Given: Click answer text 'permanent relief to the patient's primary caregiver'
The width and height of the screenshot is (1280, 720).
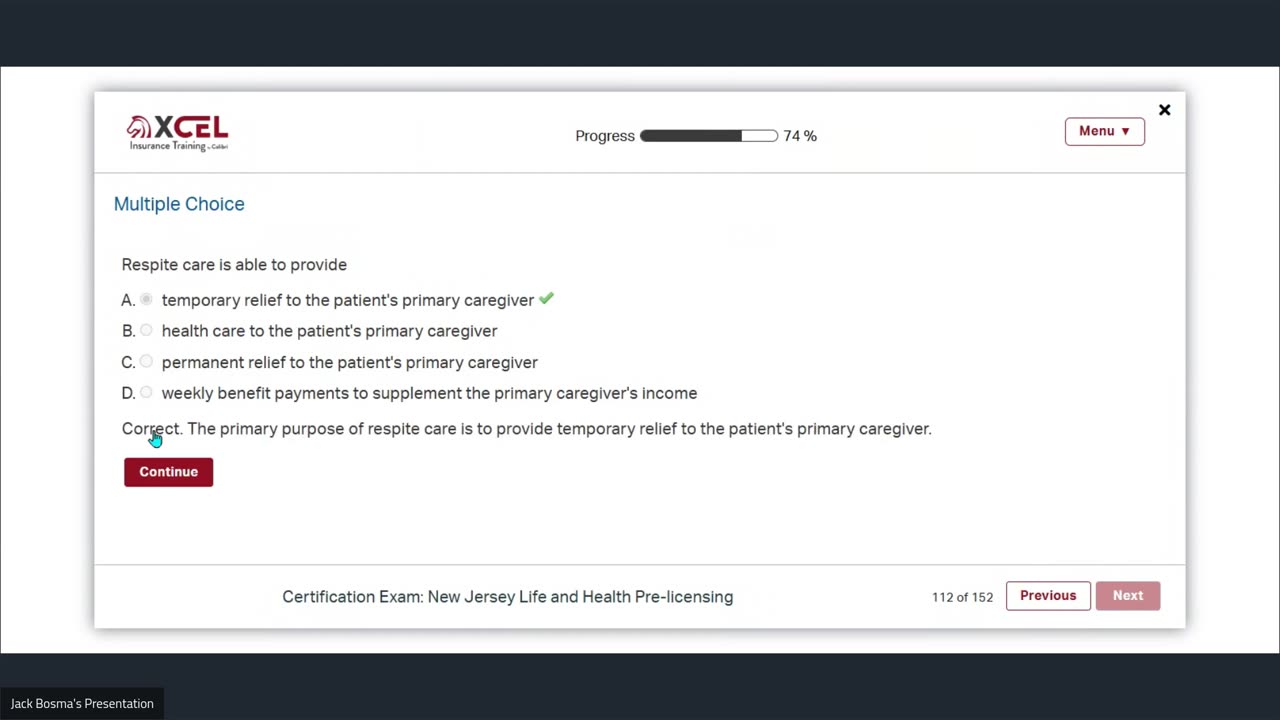Looking at the screenshot, I should tap(350, 362).
